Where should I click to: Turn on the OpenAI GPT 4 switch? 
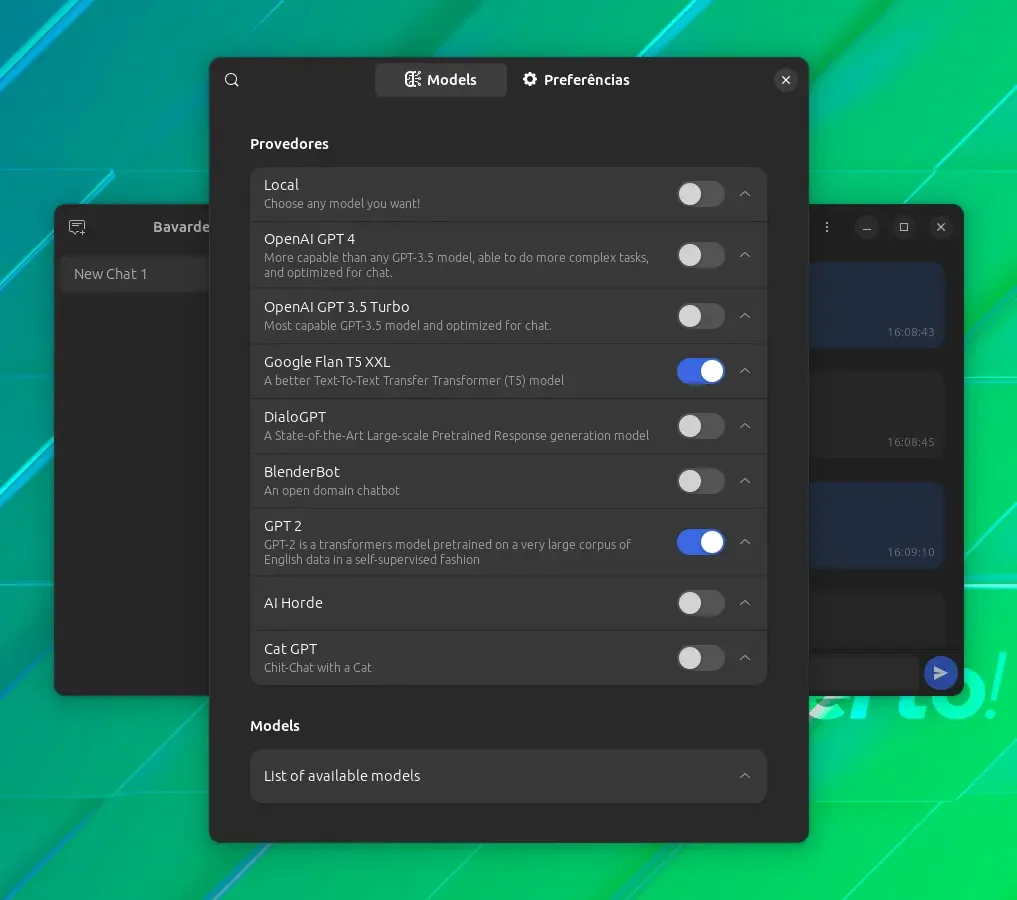[700, 255]
